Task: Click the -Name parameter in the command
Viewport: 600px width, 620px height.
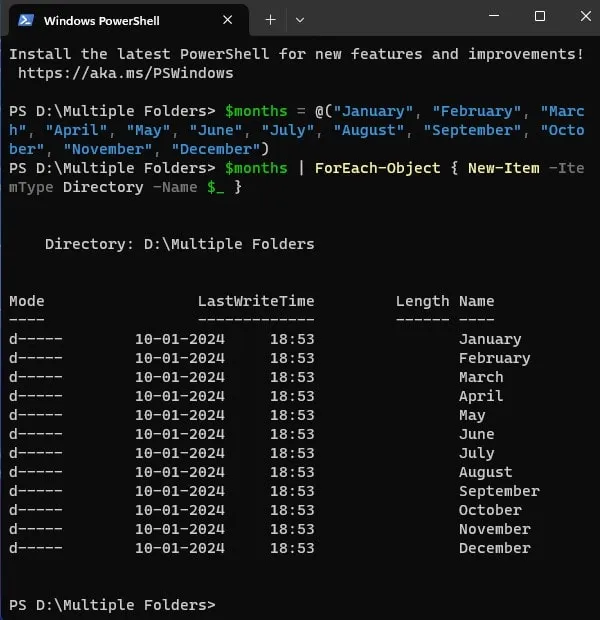Action: click(175, 187)
